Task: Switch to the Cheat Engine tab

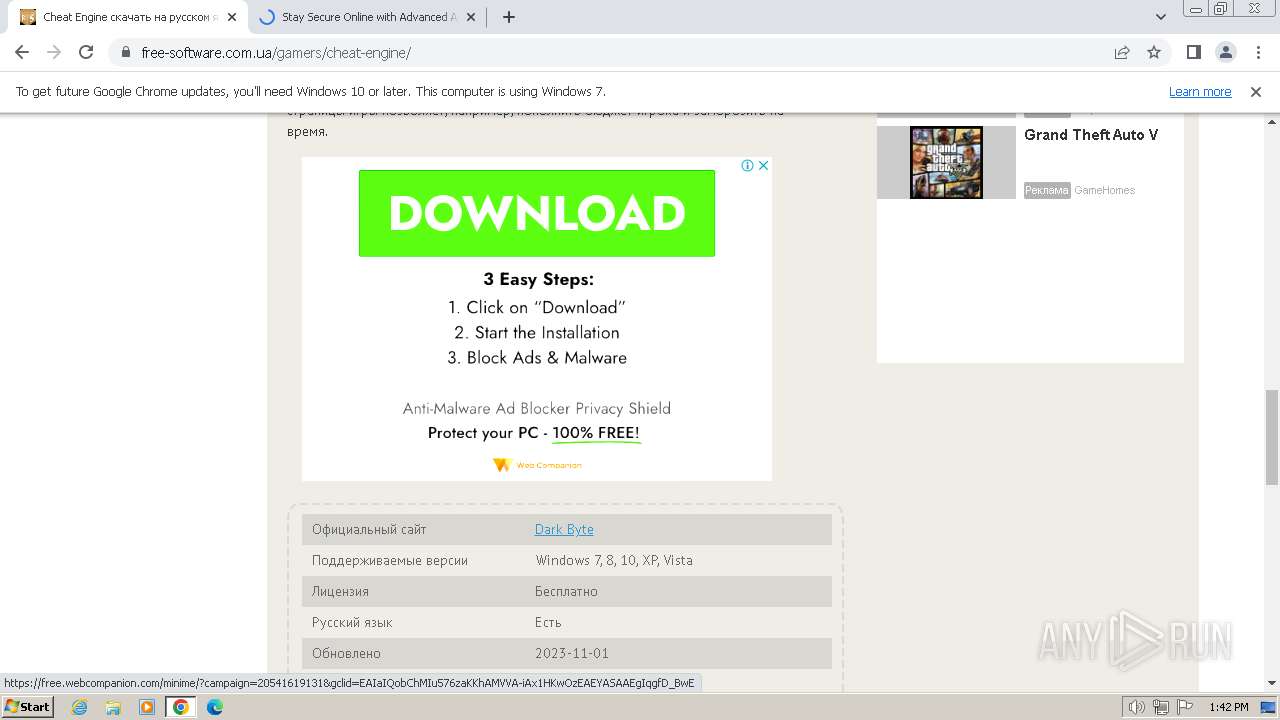Action: (x=128, y=17)
